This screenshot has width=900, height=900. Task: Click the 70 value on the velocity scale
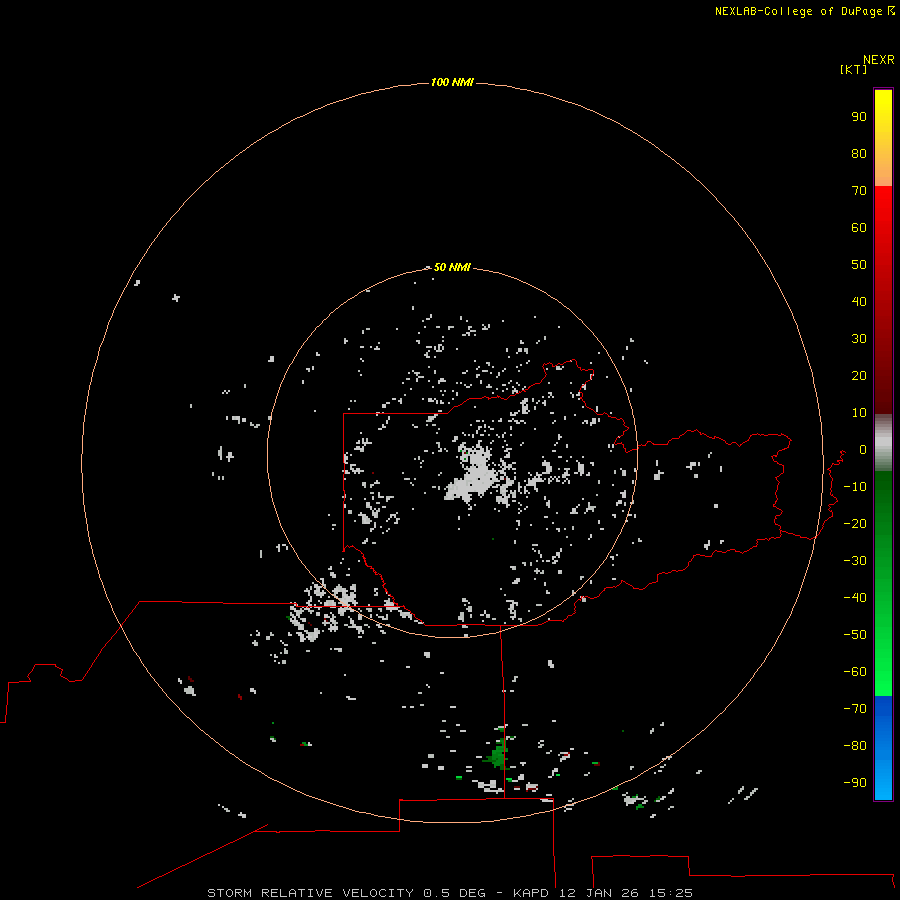(859, 191)
